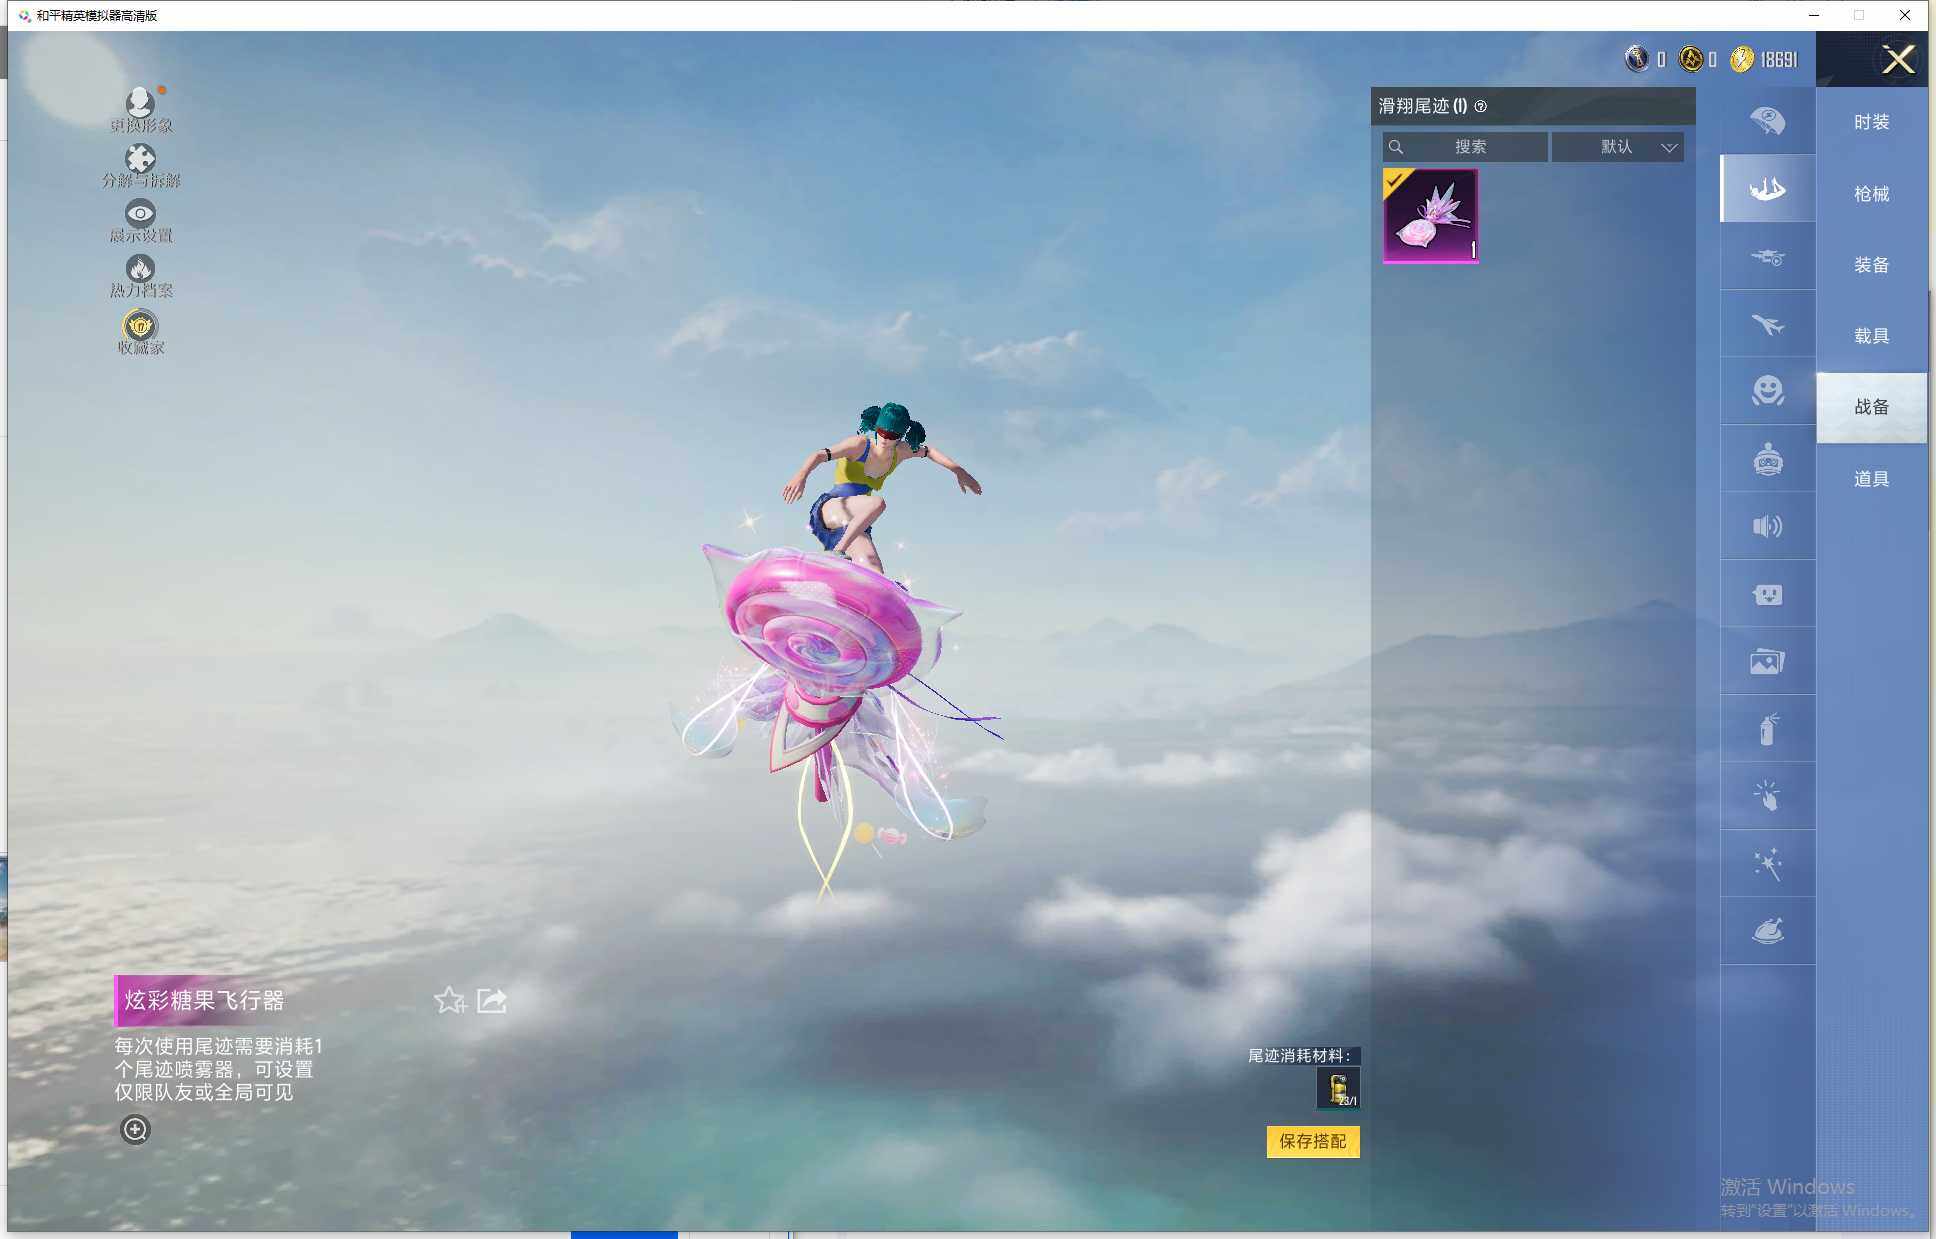Add the item to favorites with the star

(x=449, y=1000)
